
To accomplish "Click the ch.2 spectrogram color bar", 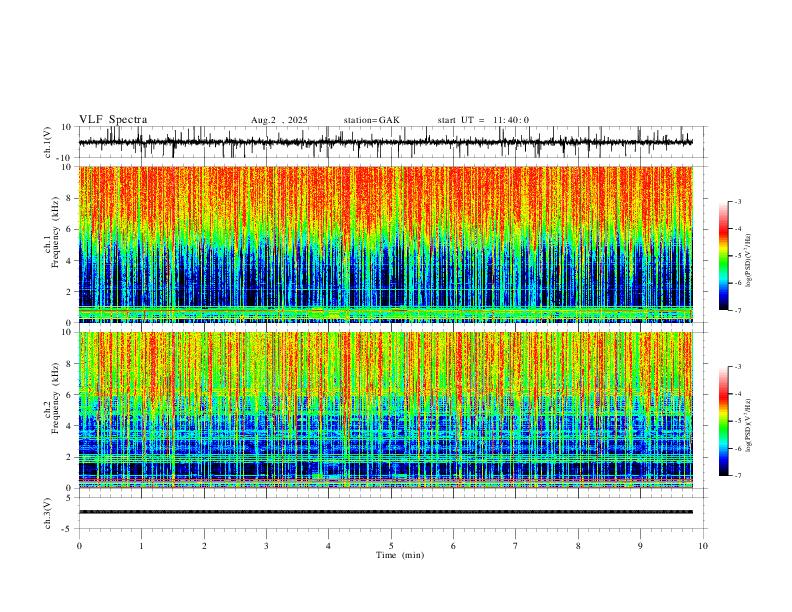I will point(723,421).
